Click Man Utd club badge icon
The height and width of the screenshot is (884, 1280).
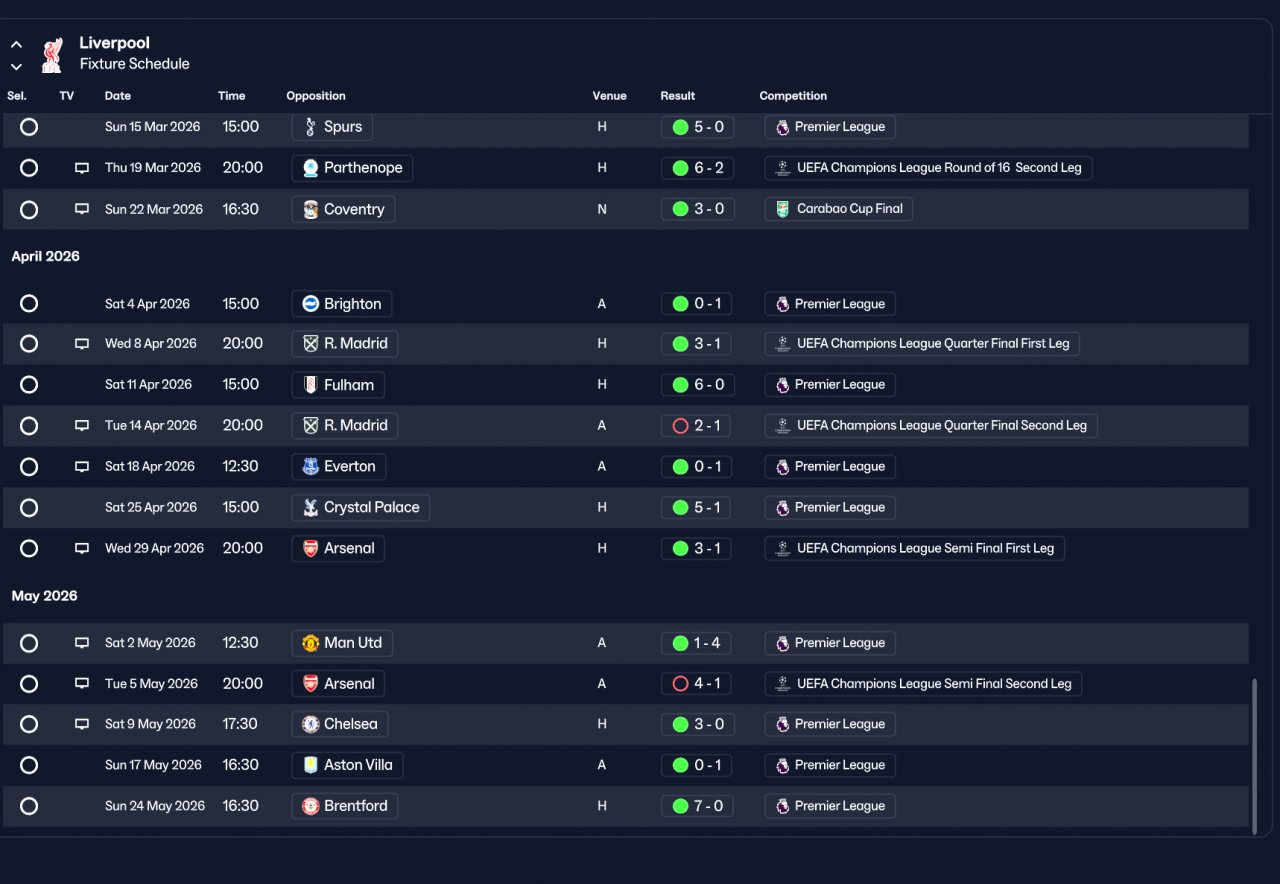tap(310, 643)
